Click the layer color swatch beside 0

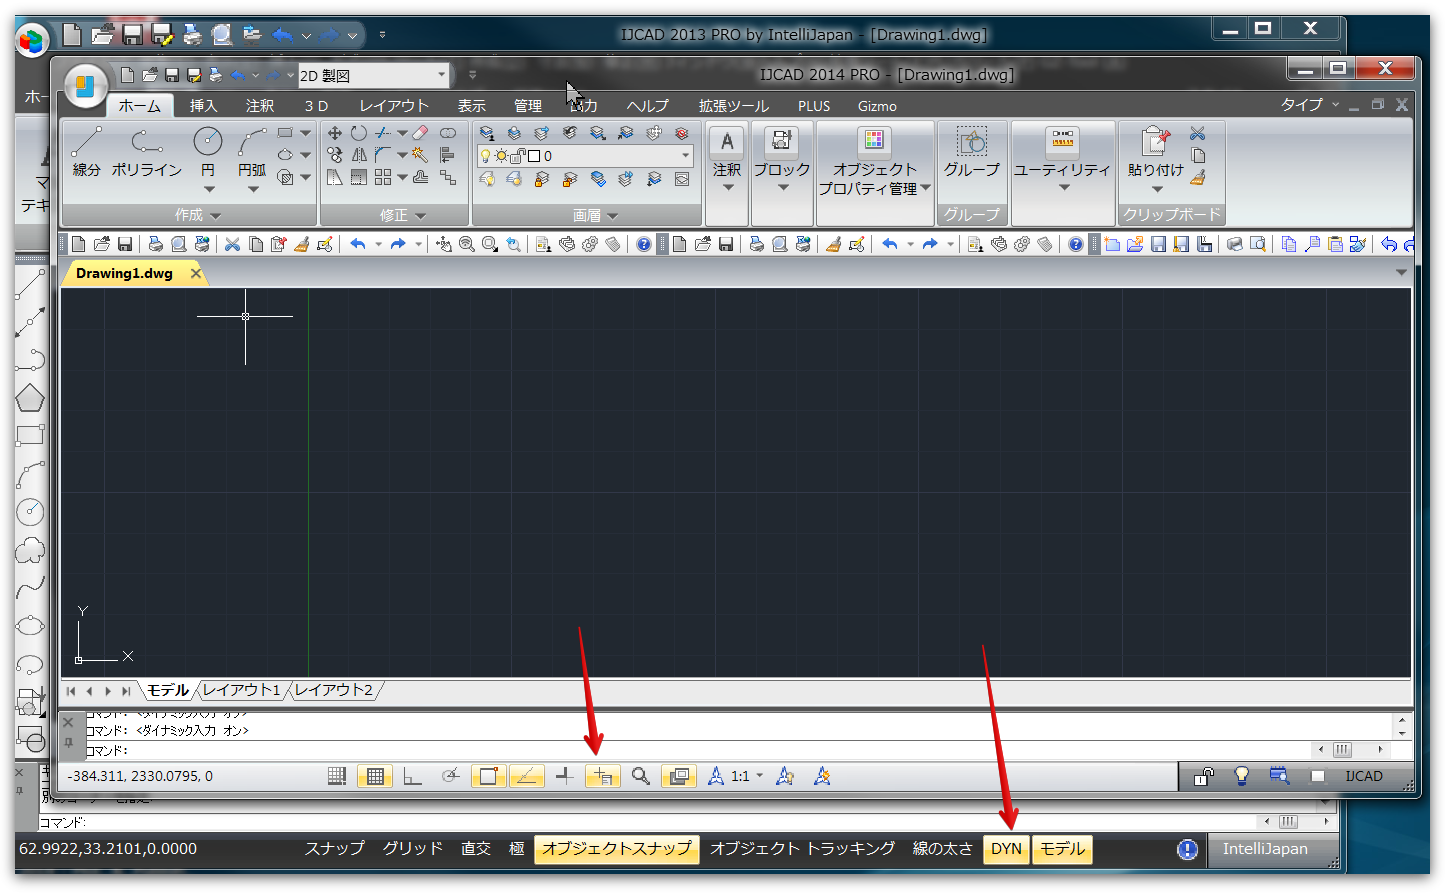pos(534,156)
